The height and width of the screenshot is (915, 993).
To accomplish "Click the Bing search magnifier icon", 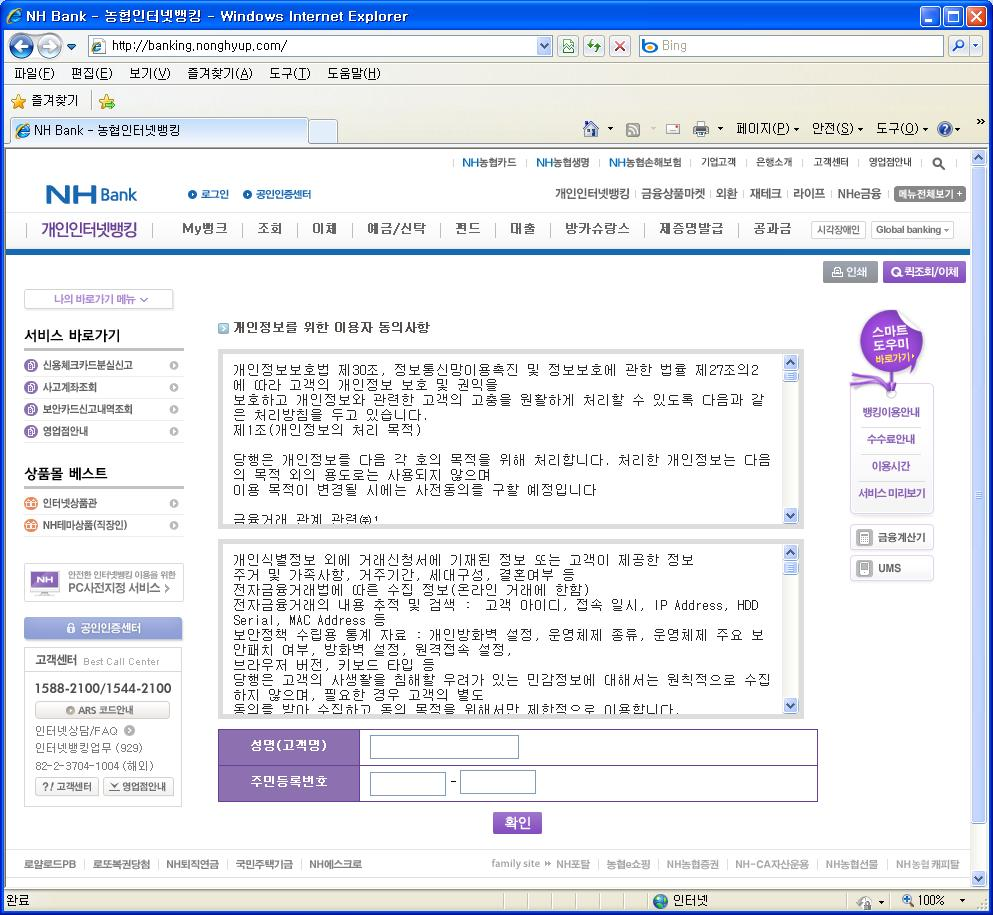I will (958, 46).
